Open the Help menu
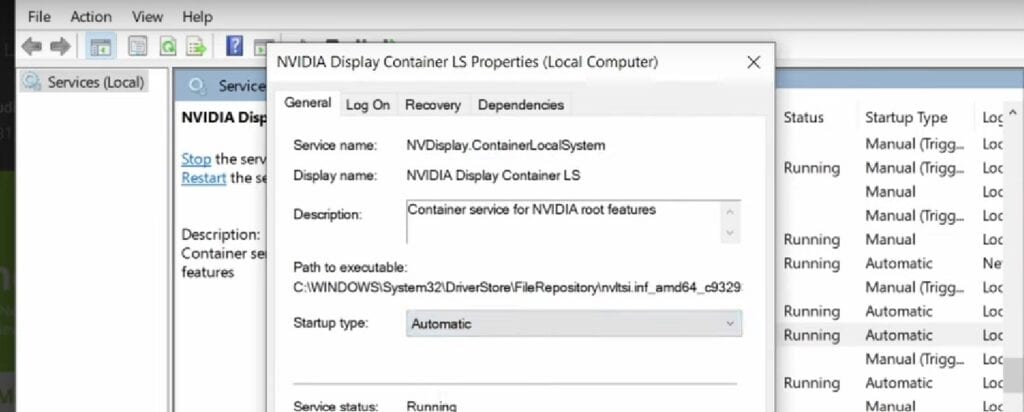This screenshot has height=412, width=1024. coord(197,16)
